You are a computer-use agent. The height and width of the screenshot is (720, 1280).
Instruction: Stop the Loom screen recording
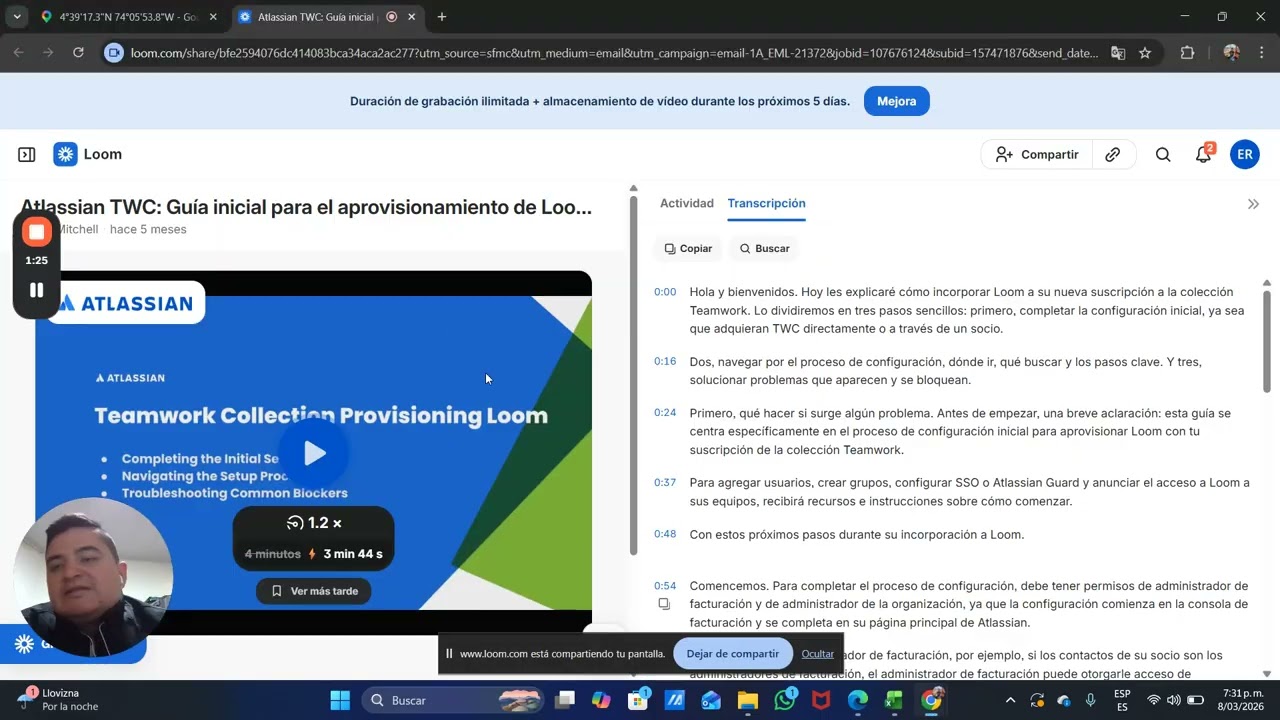pyautogui.click(x=37, y=232)
